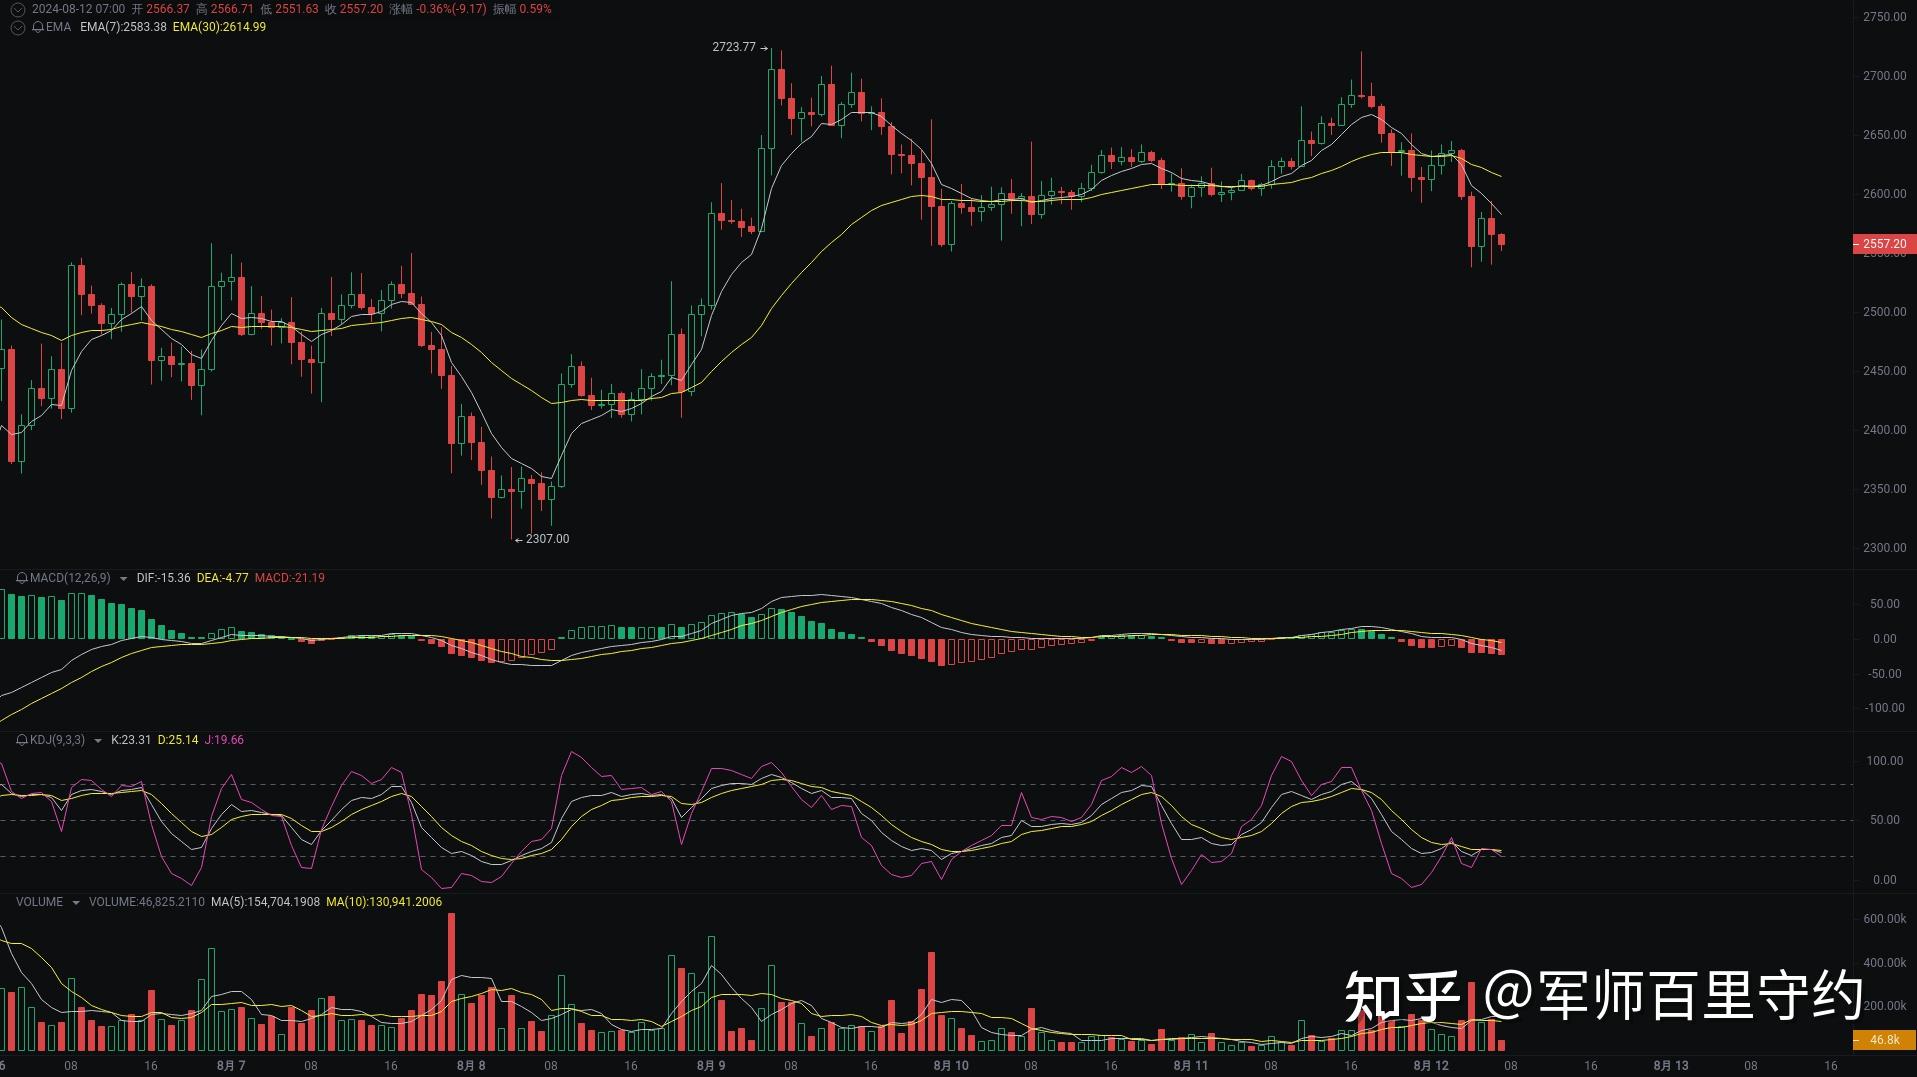The height and width of the screenshot is (1077, 1917).
Task: Click the 8月 7 date label
Action: click(231, 1066)
